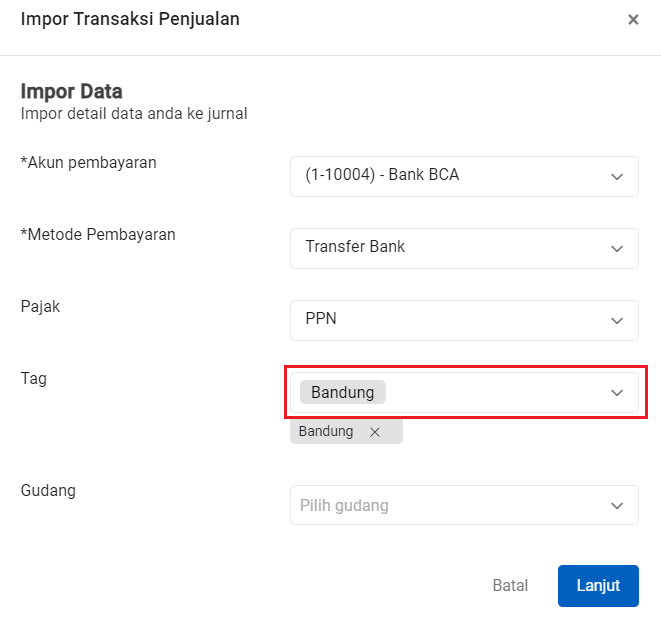Open the Metode Pembayaran chevron

(x=616, y=248)
